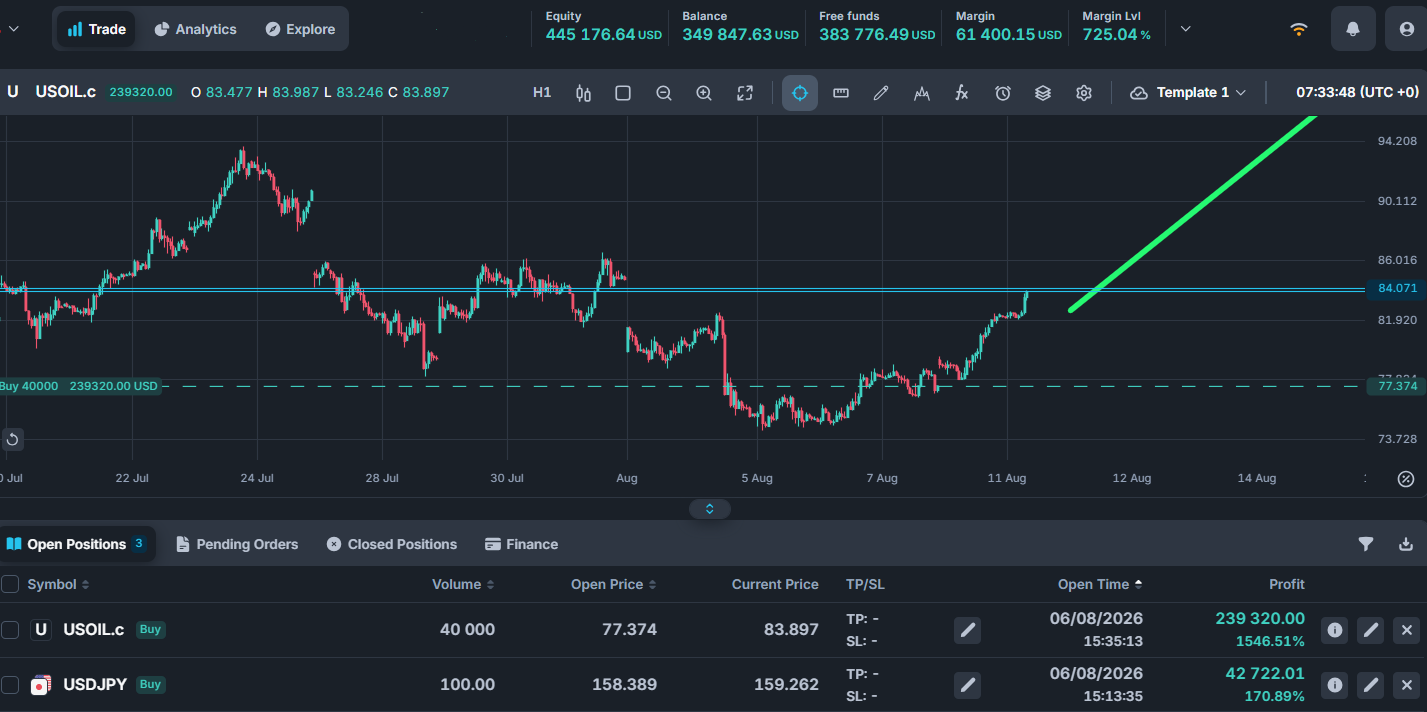The width and height of the screenshot is (1427, 712).
Task: Select the ruler measurement tool
Action: pos(841,93)
